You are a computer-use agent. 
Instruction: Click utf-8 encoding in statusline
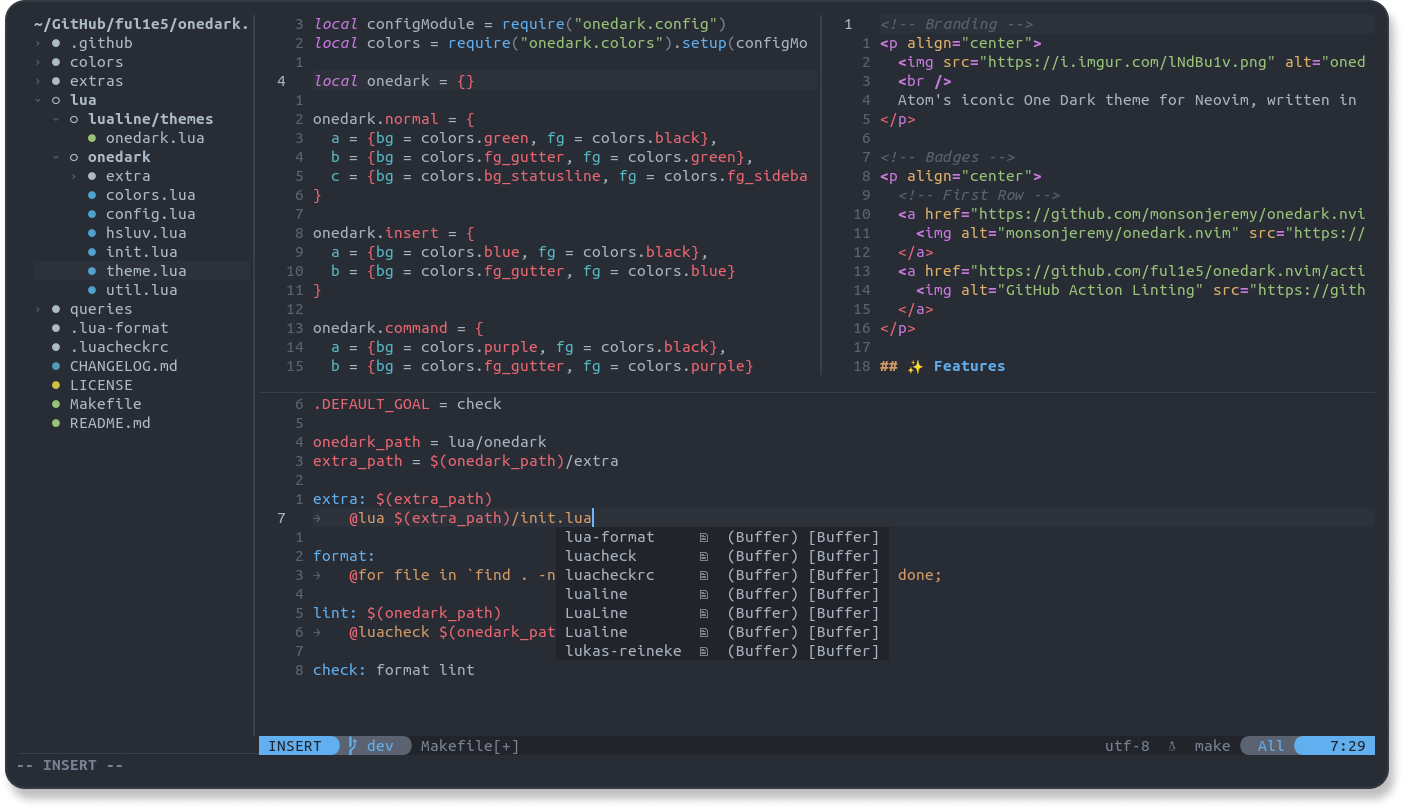click(x=1127, y=746)
